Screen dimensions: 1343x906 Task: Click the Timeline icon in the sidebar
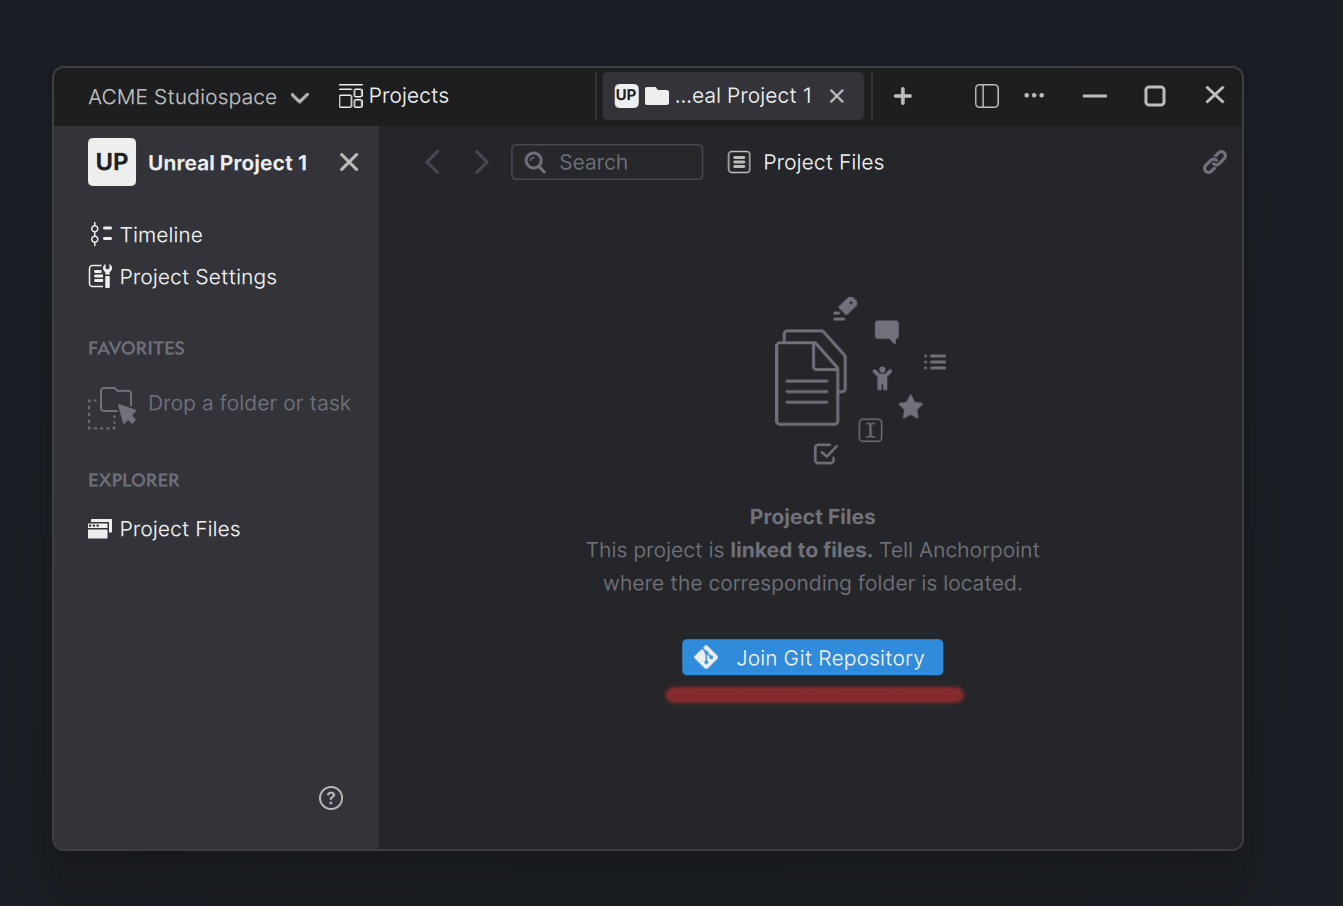point(100,234)
